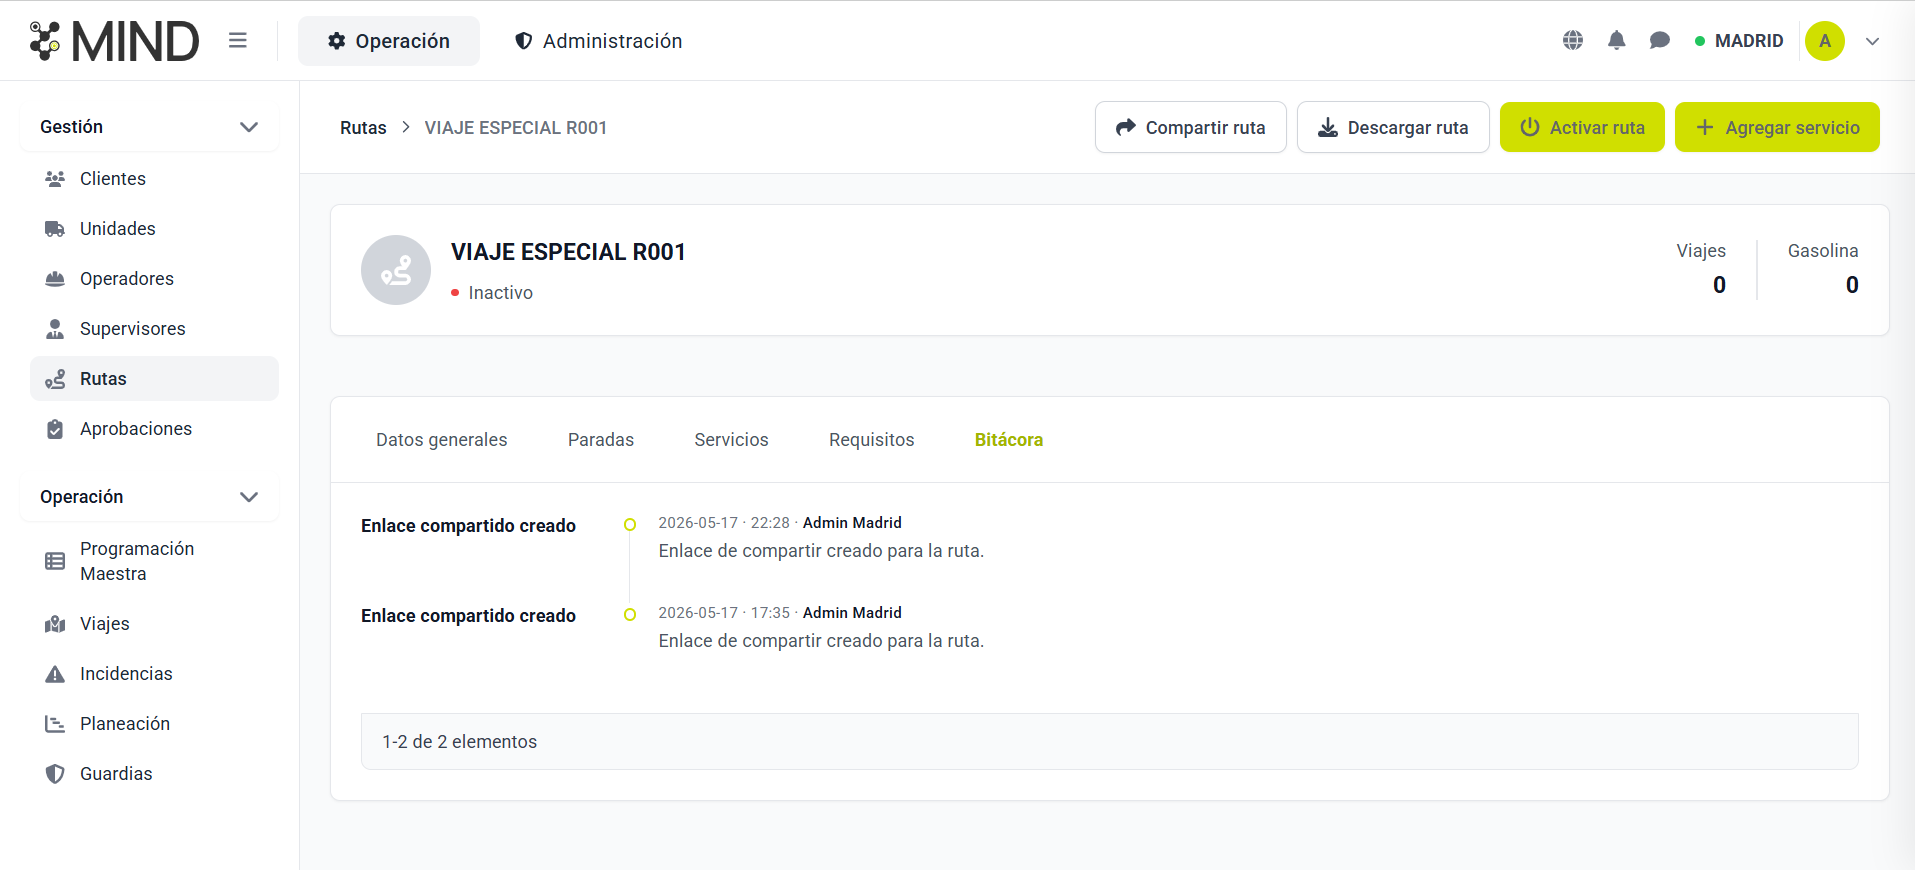Open Supervisores in the sidebar
This screenshot has width=1915, height=870.
tap(154, 329)
